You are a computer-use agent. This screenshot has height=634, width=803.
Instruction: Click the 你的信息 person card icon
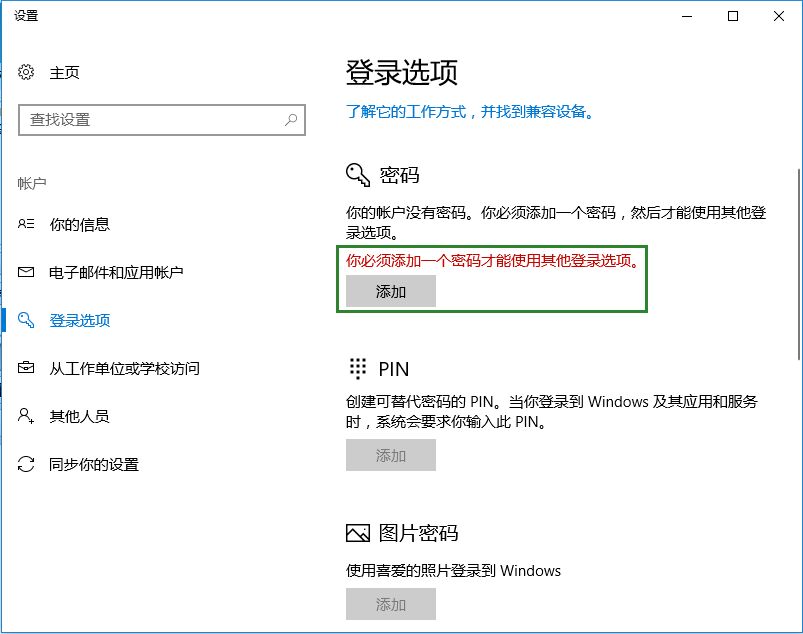tap(26, 224)
